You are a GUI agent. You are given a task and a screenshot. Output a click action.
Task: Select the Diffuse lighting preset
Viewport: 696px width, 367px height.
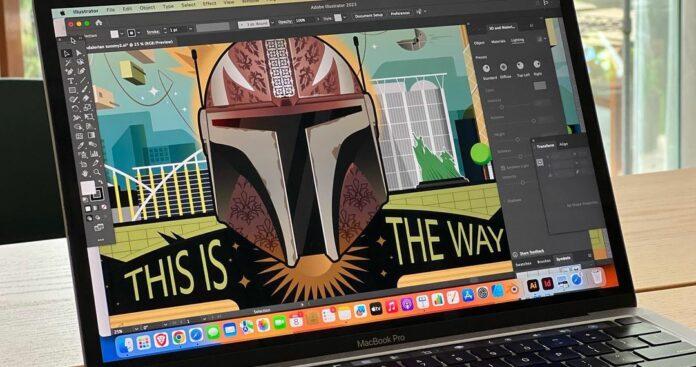click(503, 67)
